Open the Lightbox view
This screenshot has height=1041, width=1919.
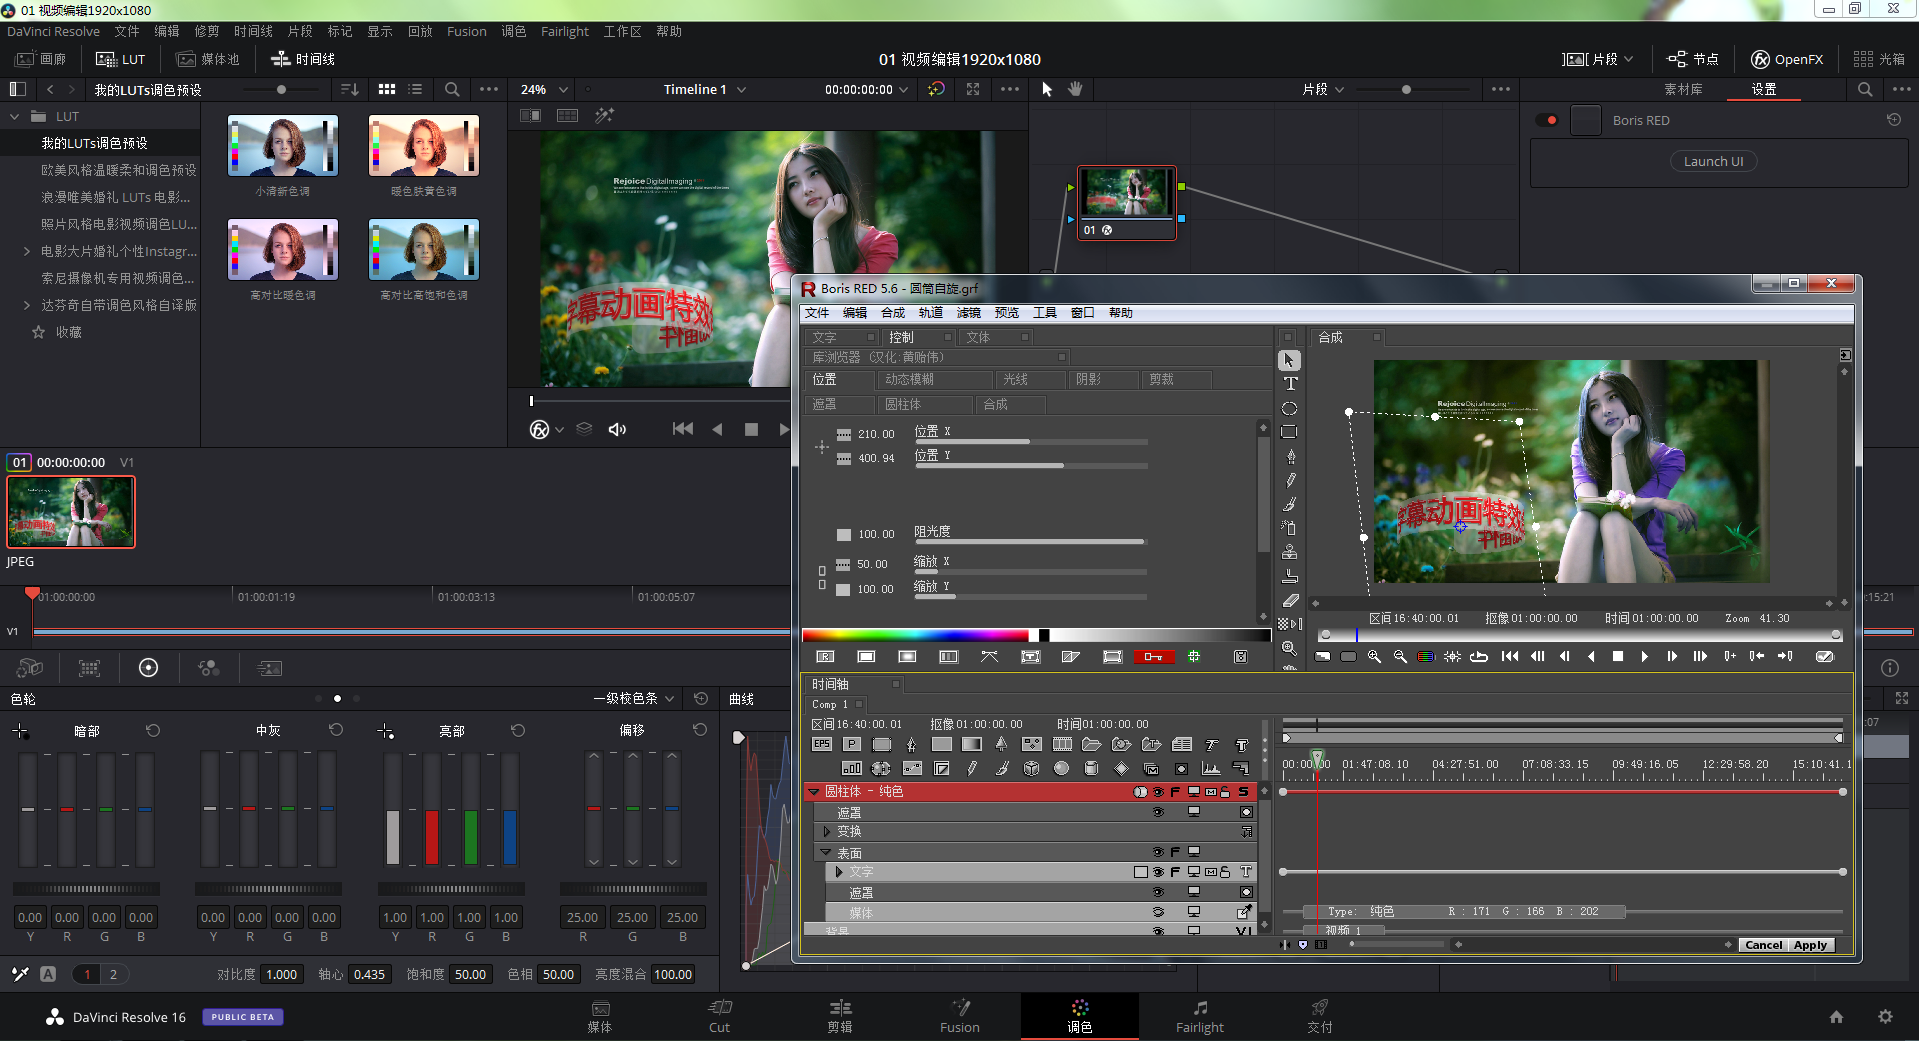click(x=1879, y=59)
